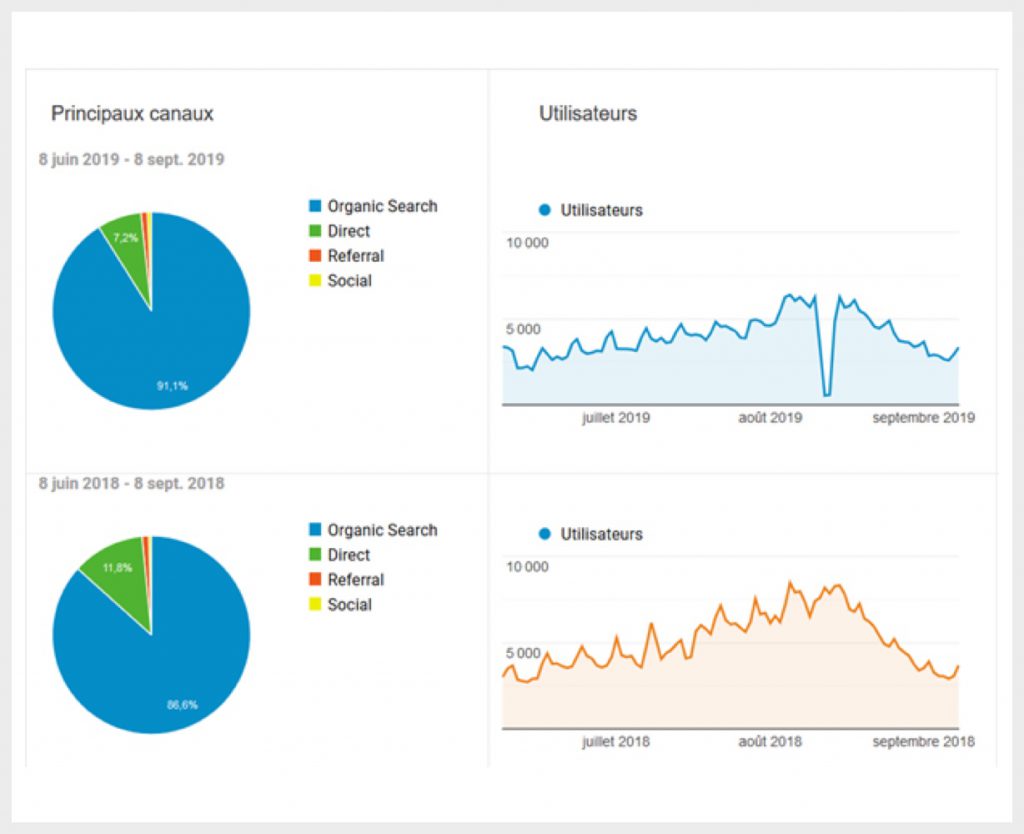Select the yellow Social swatch in 2018 legend
Viewport: 1024px width, 834px height.
pyautogui.click(x=315, y=605)
